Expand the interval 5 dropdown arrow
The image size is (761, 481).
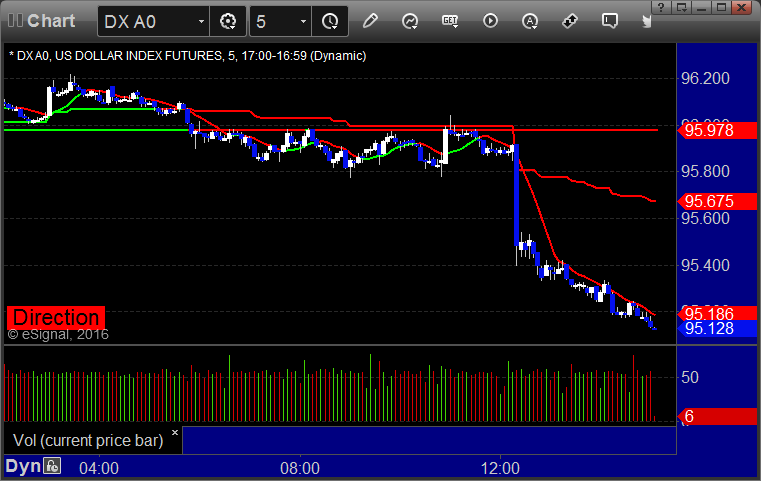point(303,21)
